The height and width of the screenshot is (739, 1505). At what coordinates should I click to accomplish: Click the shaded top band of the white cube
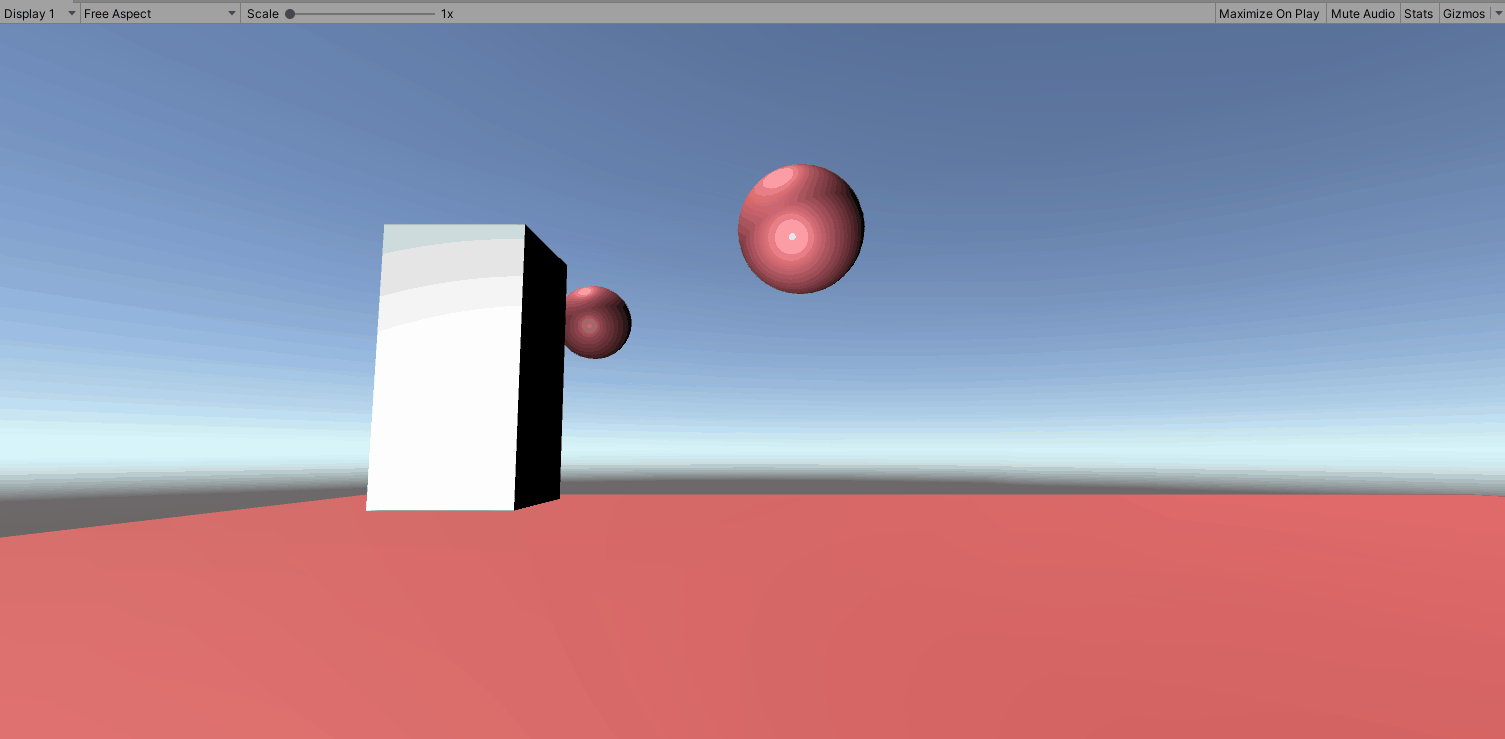[453, 232]
